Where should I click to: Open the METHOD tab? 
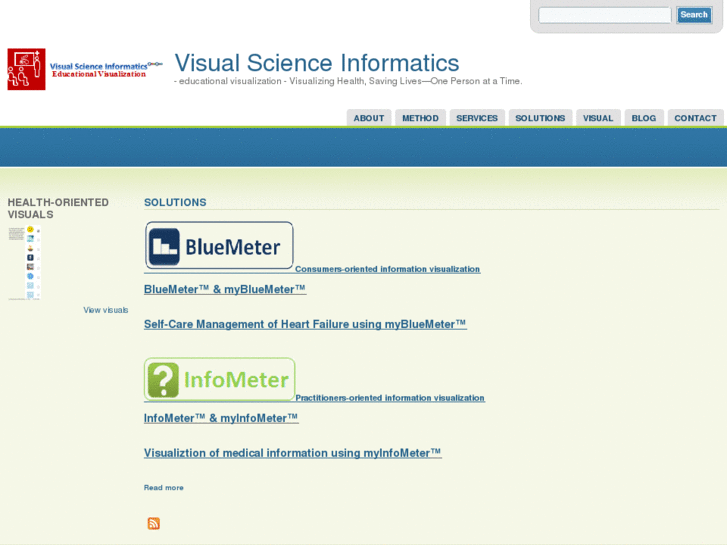pos(420,118)
